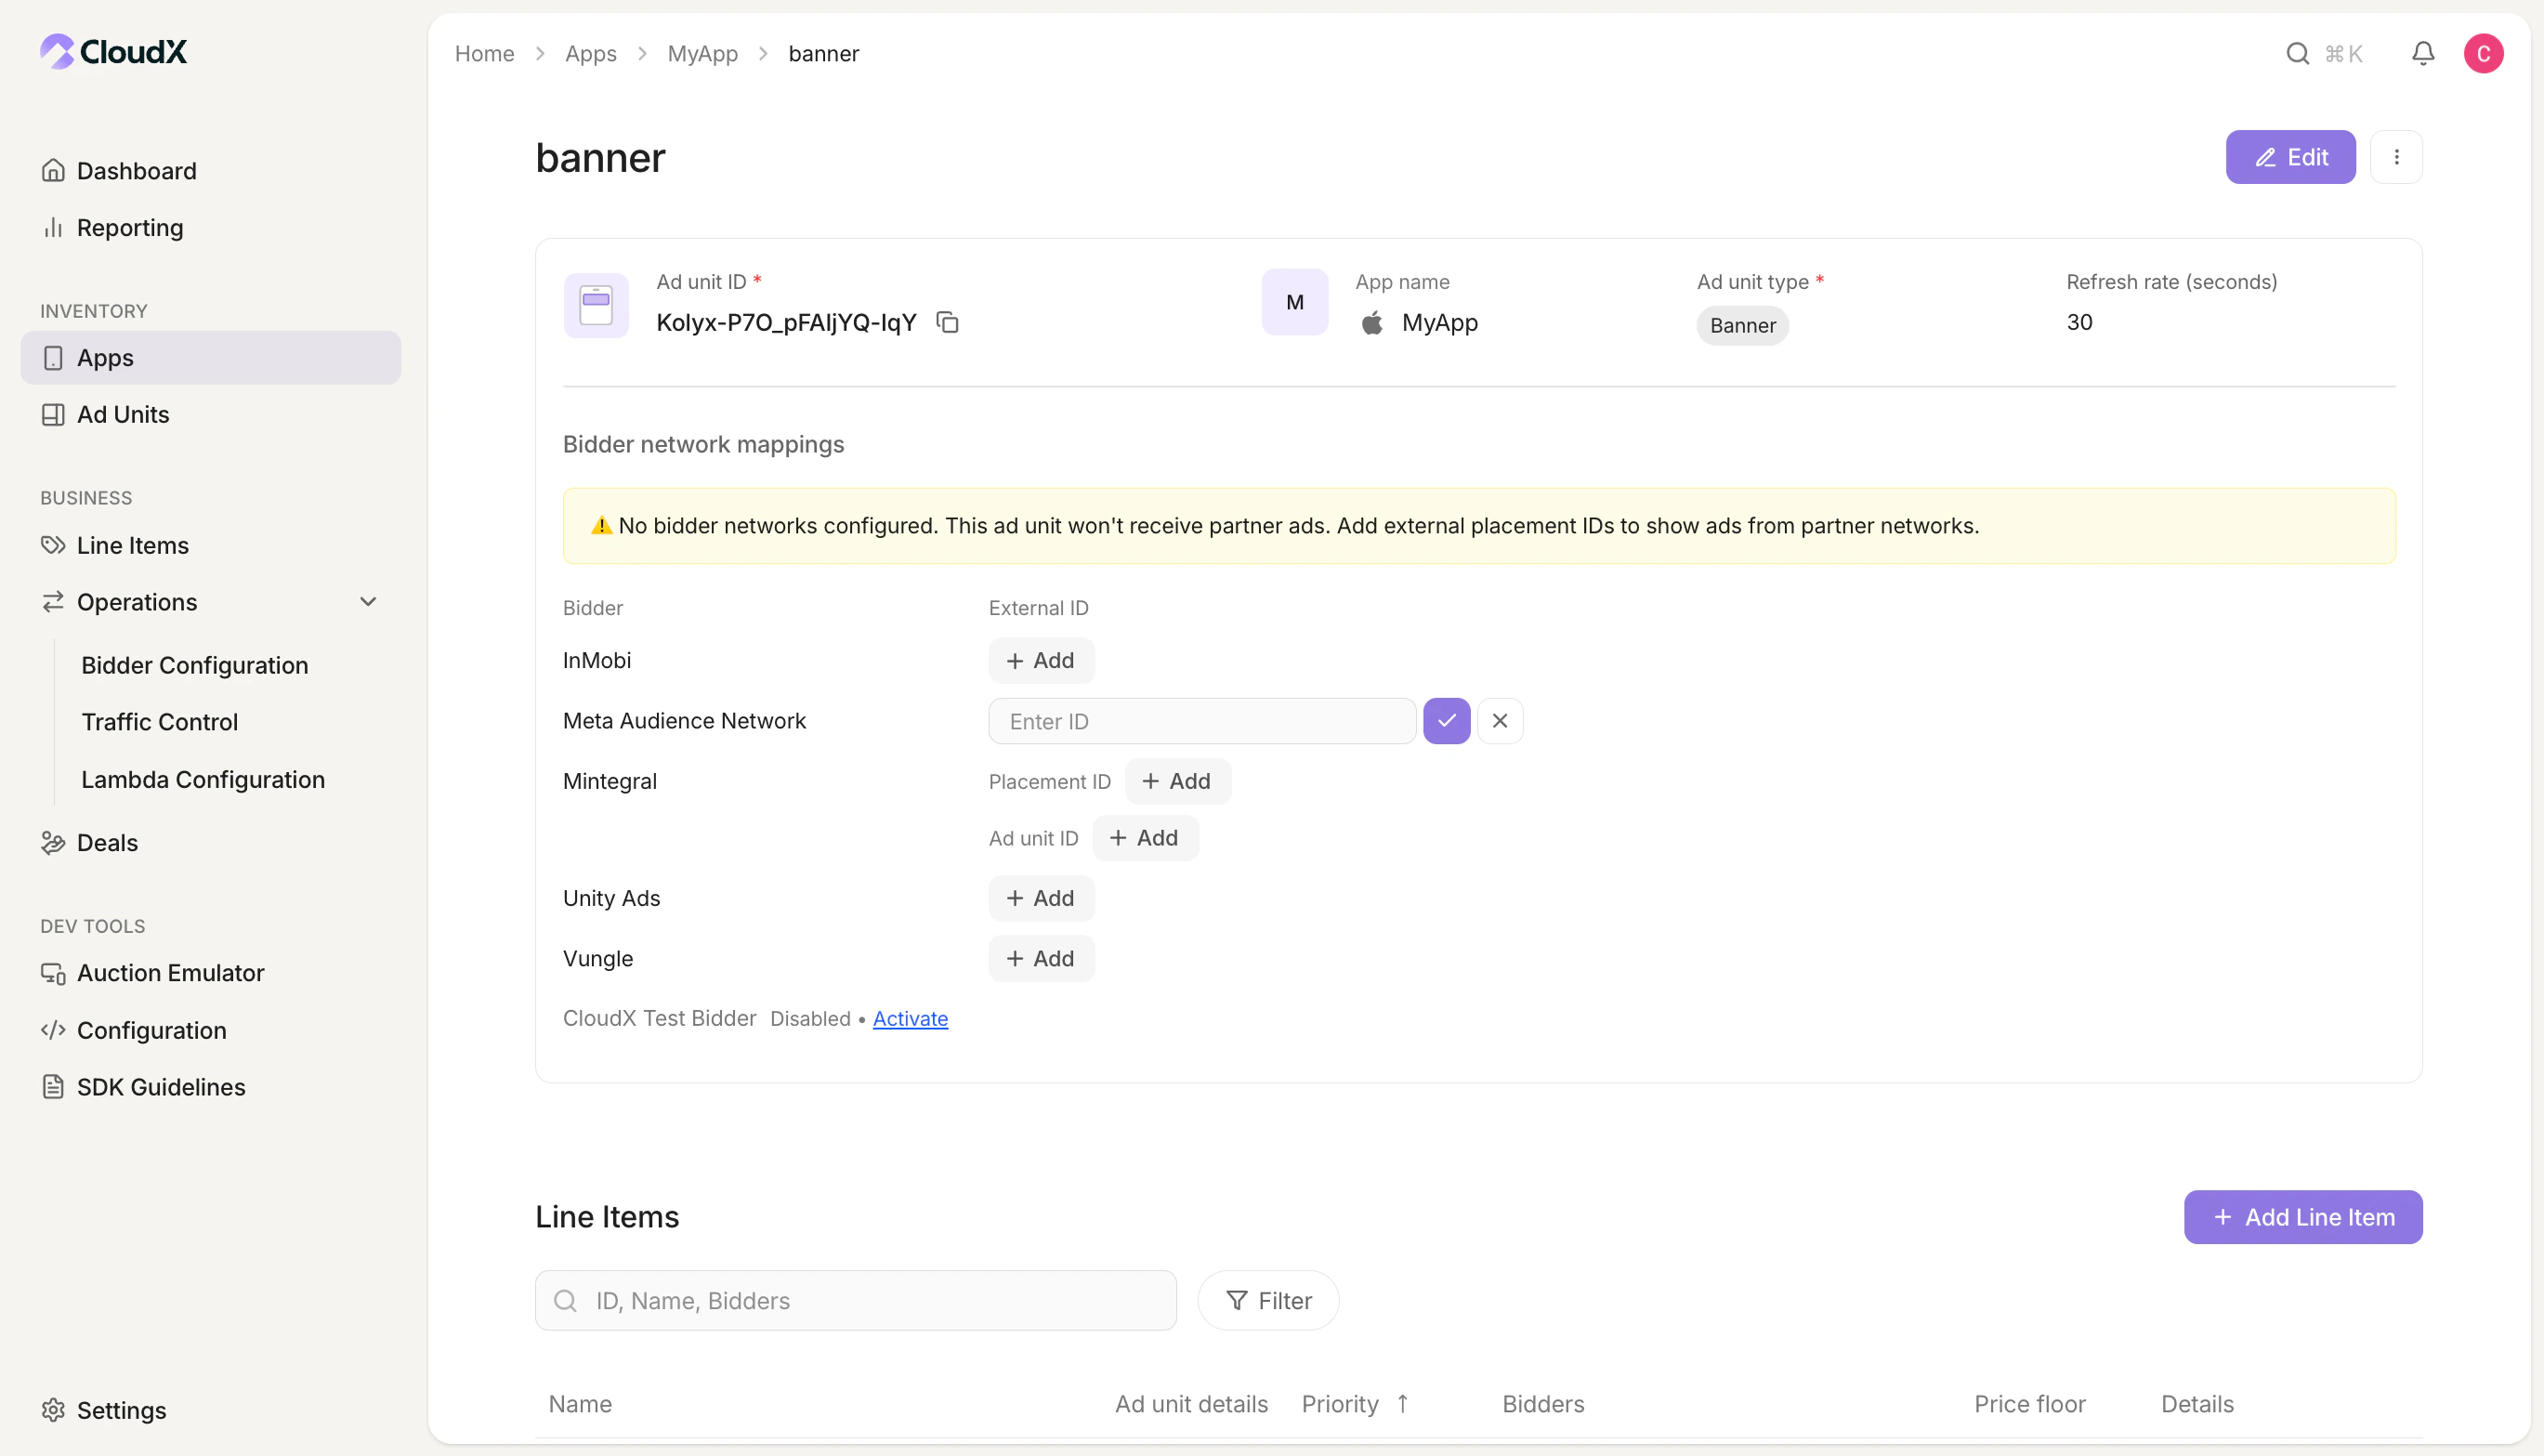Activate the CloudX Test Bidder
Viewport: 2544px width, 1456px height.
point(910,1018)
